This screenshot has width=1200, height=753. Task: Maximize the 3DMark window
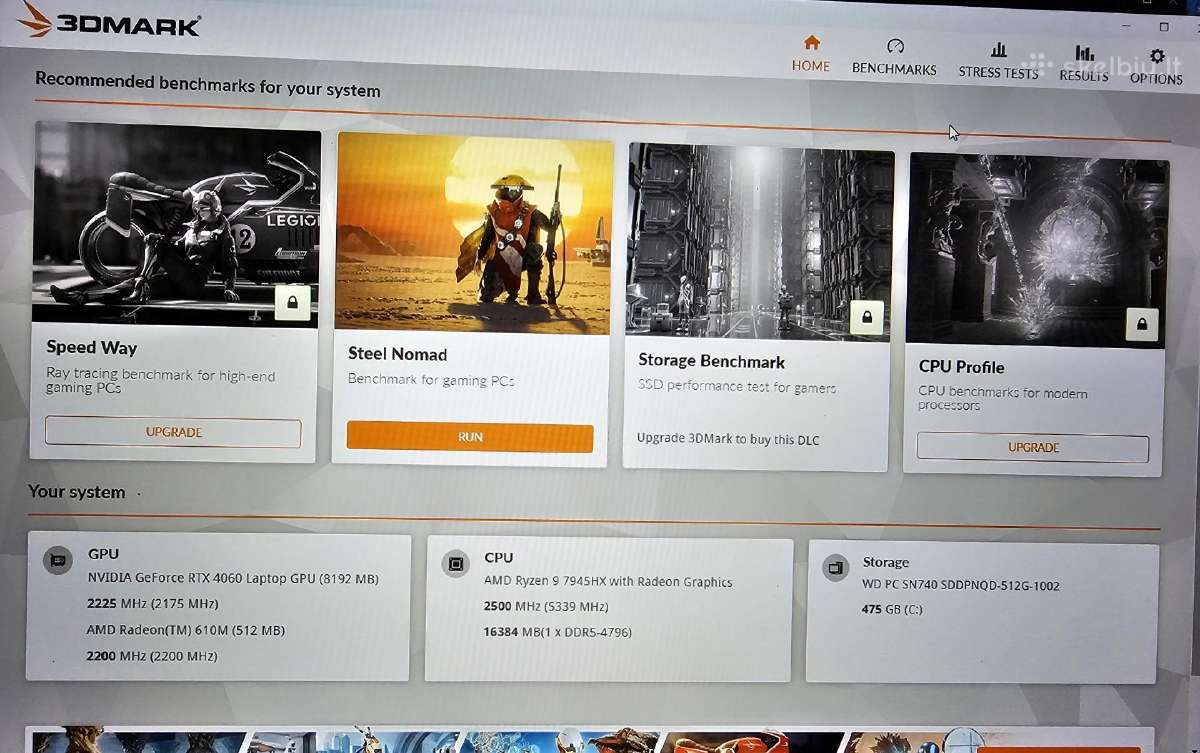[1164, 27]
